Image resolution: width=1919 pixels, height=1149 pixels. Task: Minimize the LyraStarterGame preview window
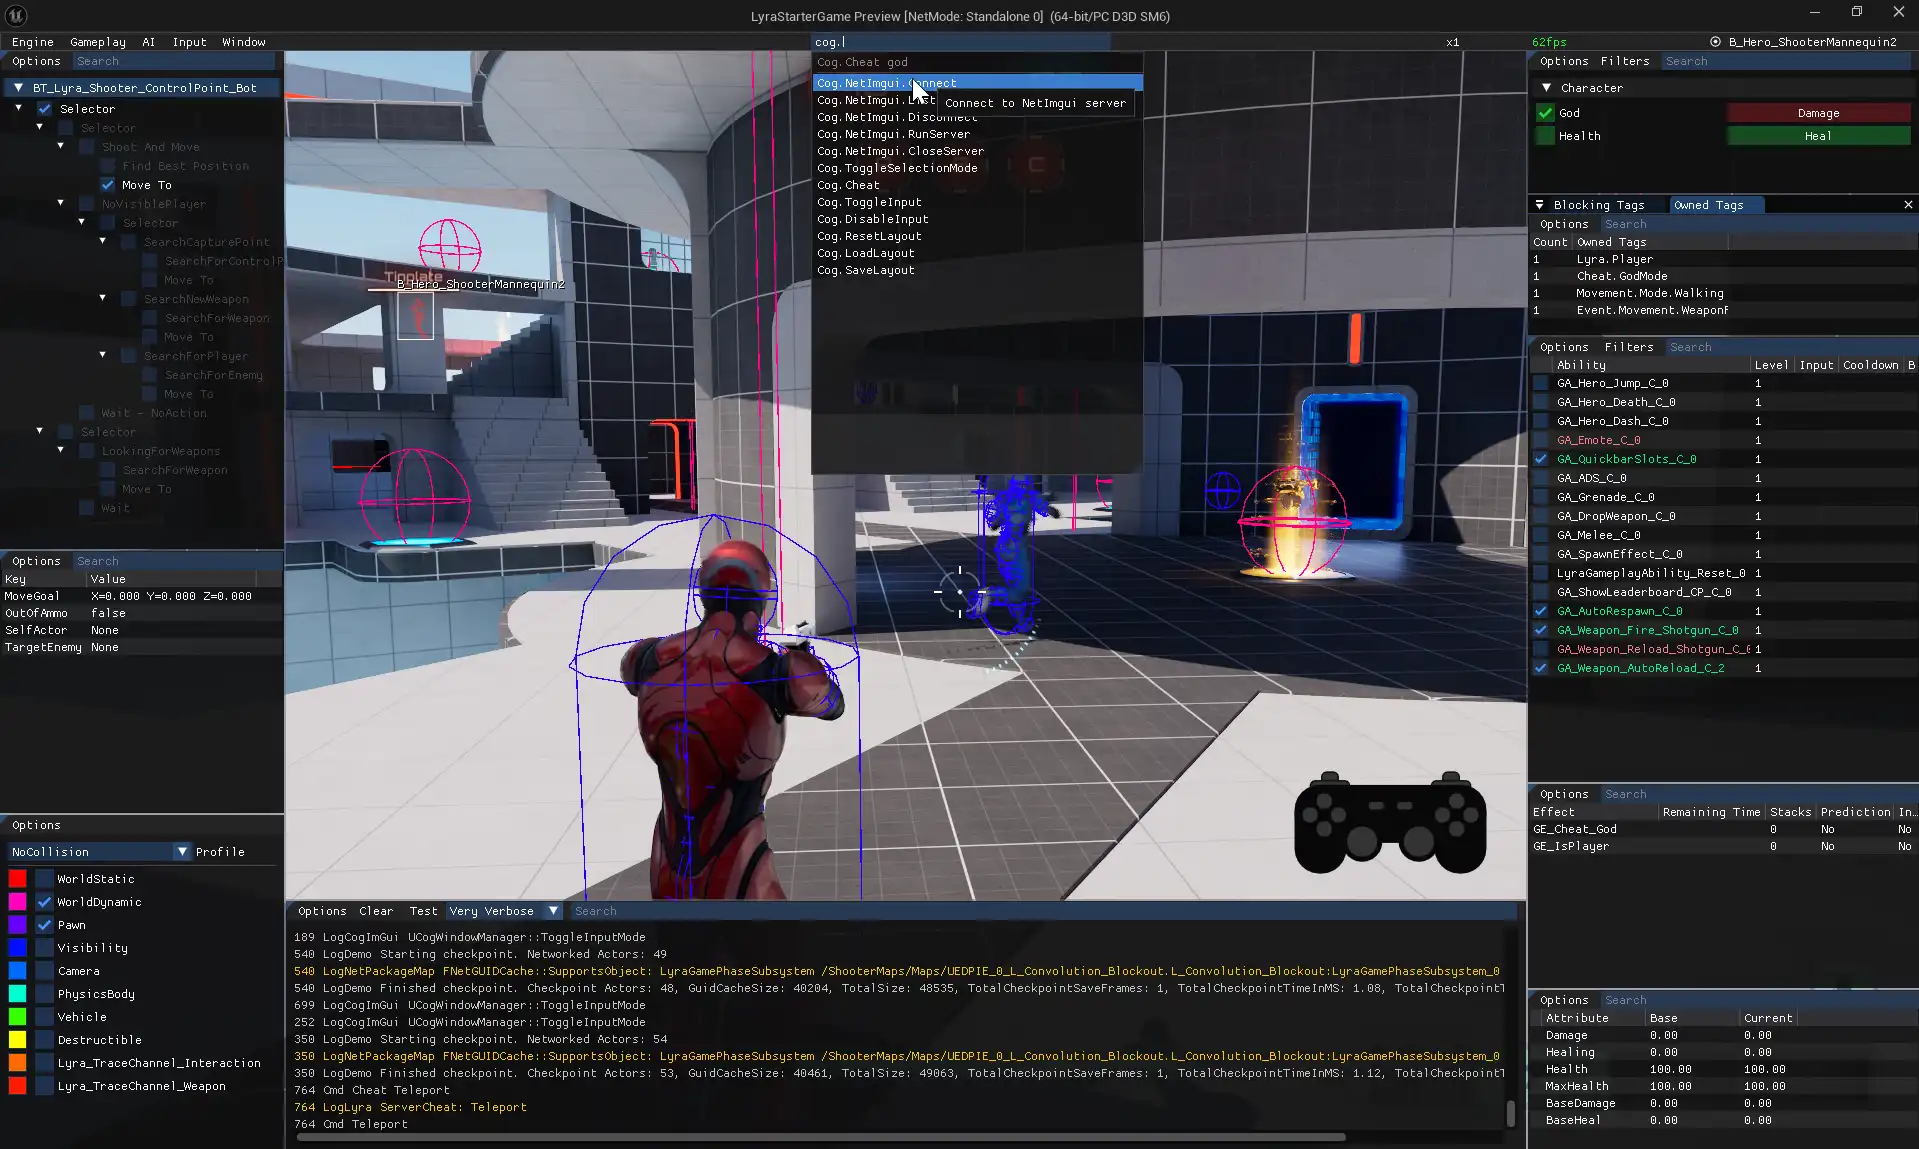(1814, 13)
